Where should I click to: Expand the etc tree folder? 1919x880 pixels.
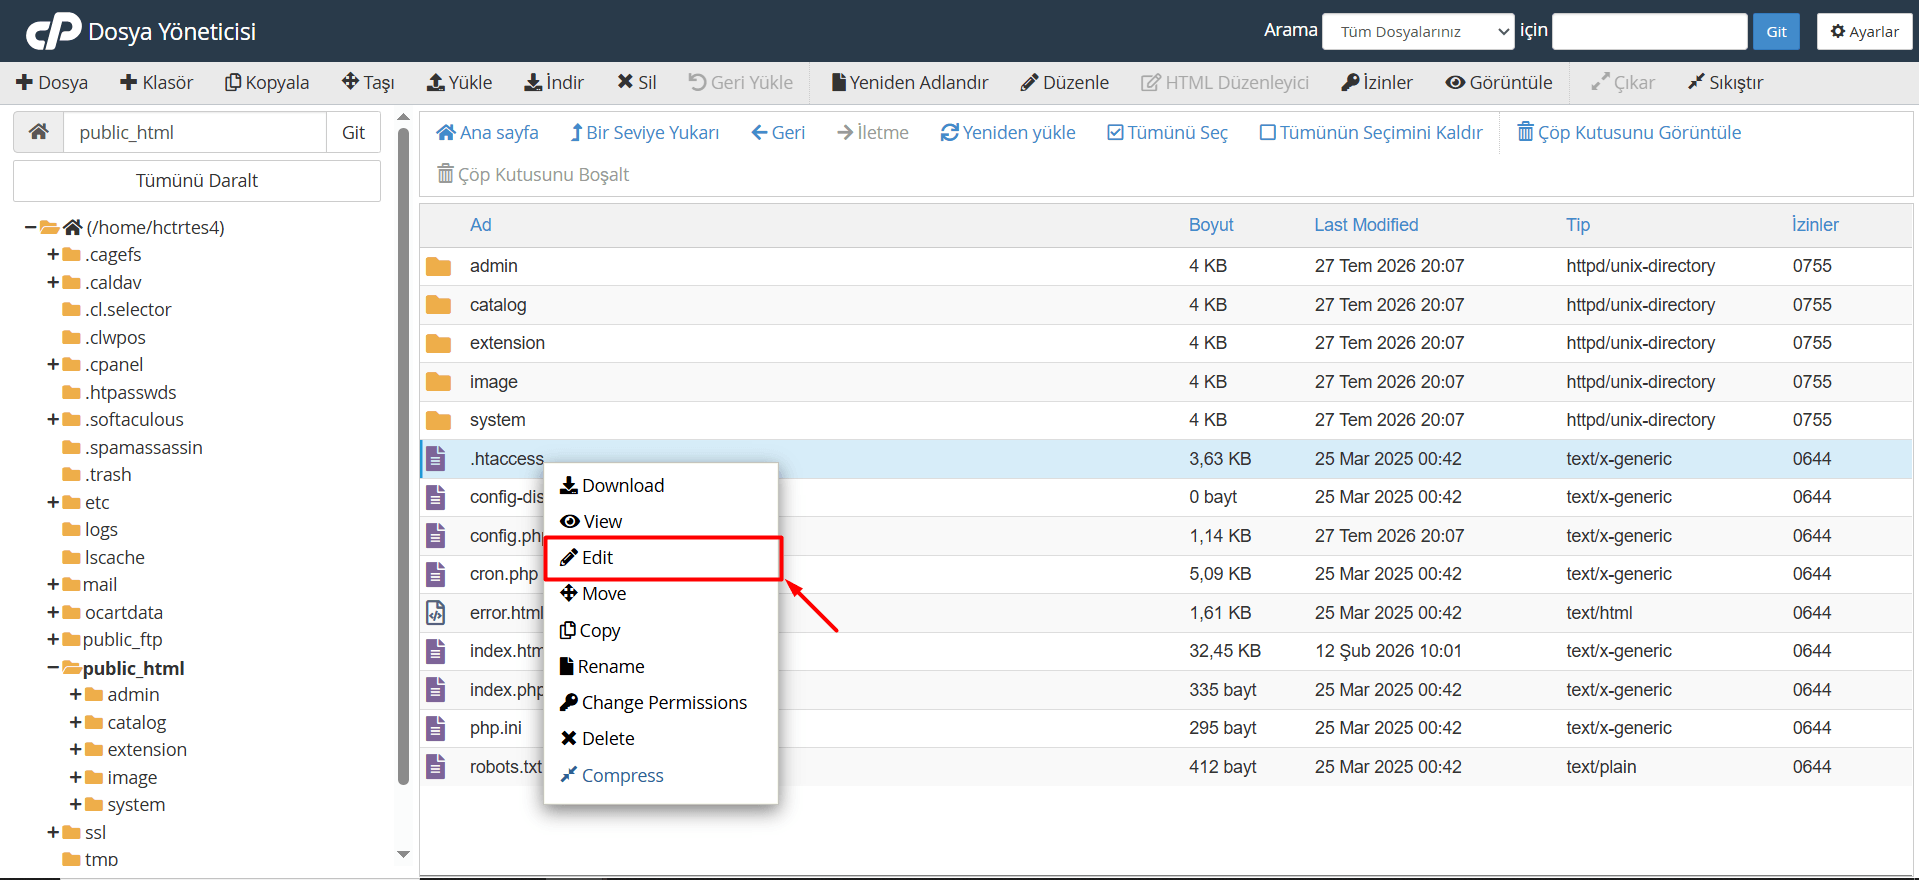tap(53, 502)
